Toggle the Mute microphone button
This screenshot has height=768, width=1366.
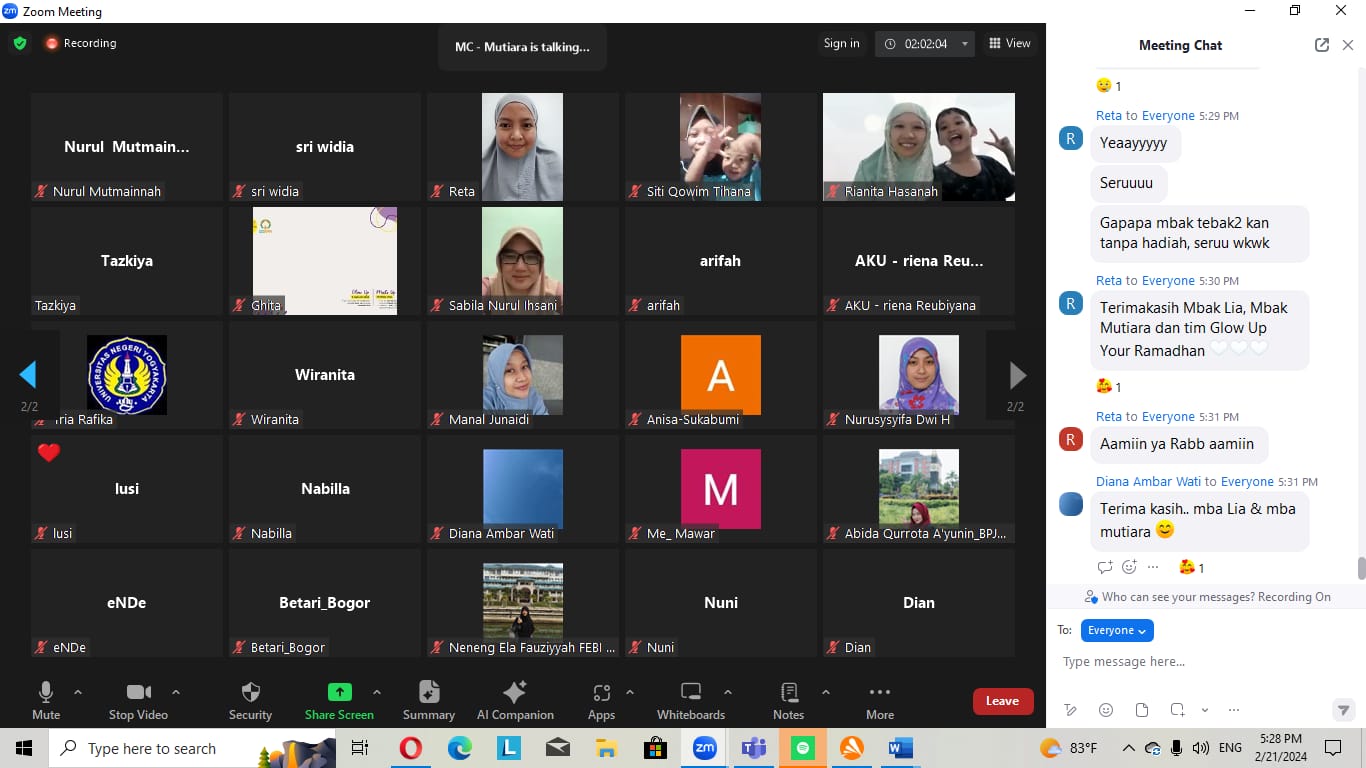coord(46,692)
